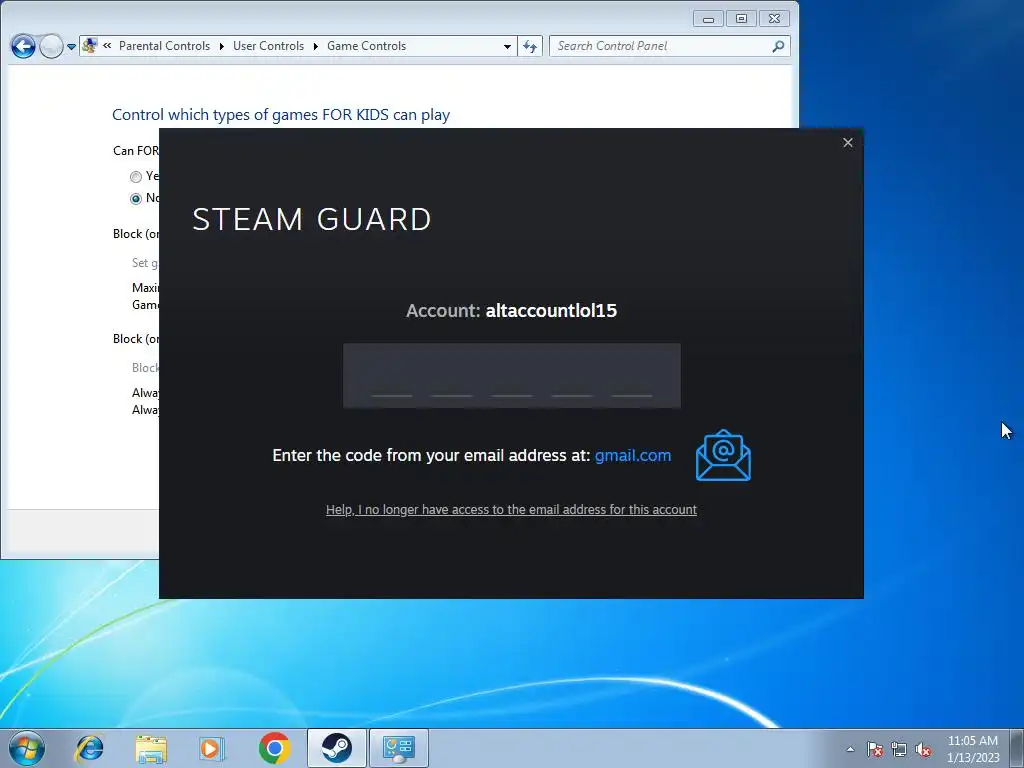Click 'Control which types of games' heading

coord(281,114)
